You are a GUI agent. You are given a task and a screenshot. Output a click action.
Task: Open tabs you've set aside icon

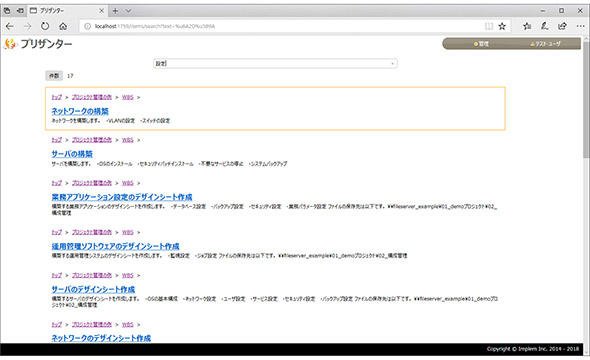(7, 11)
